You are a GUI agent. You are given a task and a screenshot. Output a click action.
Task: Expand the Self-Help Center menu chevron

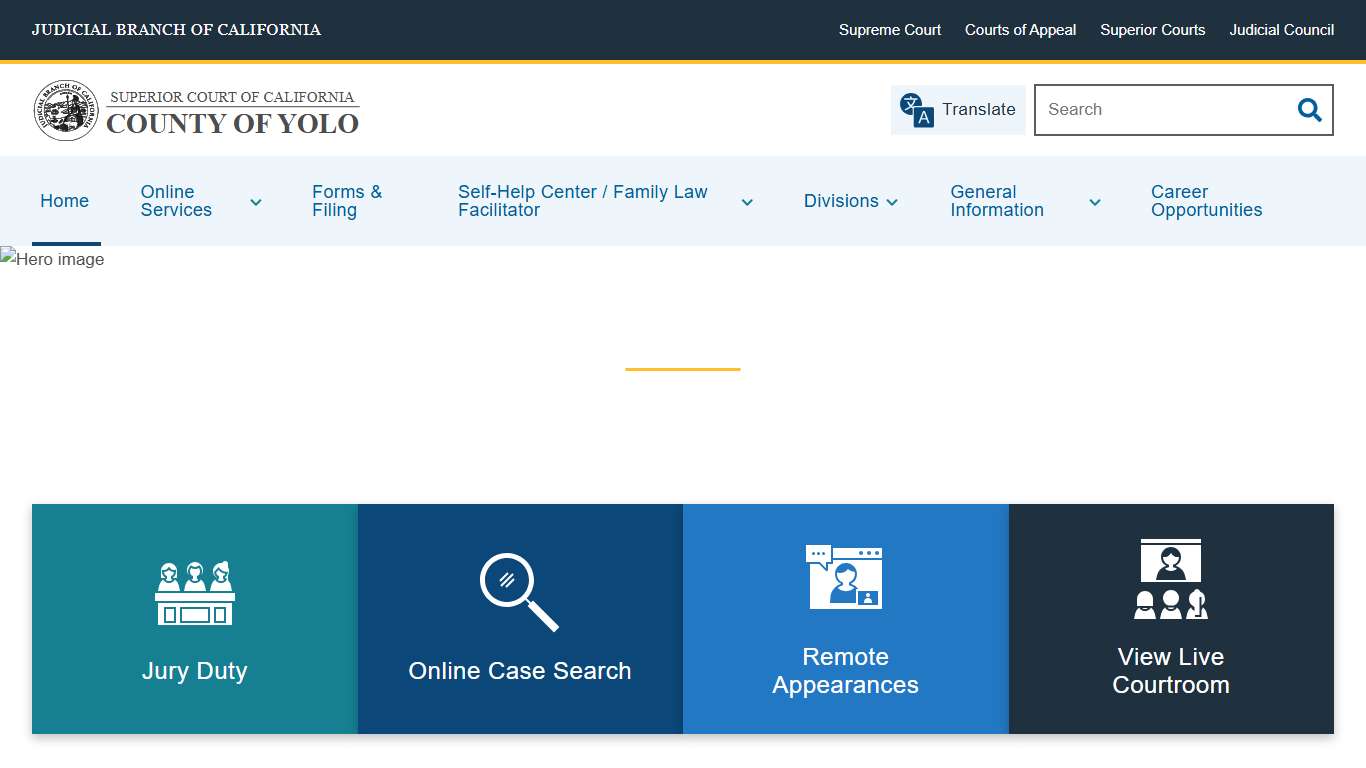[x=747, y=202]
